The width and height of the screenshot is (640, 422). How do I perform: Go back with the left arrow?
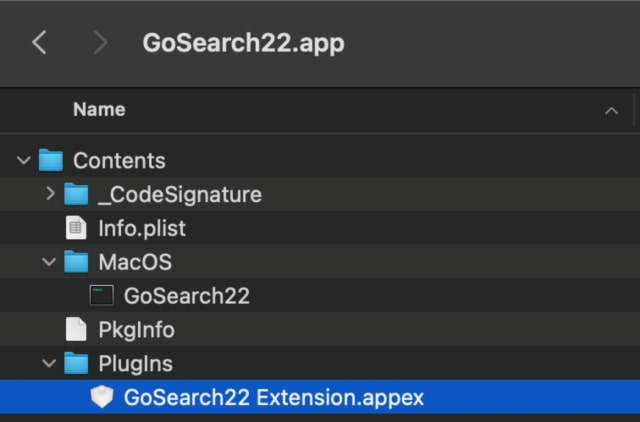pyautogui.click(x=39, y=42)
